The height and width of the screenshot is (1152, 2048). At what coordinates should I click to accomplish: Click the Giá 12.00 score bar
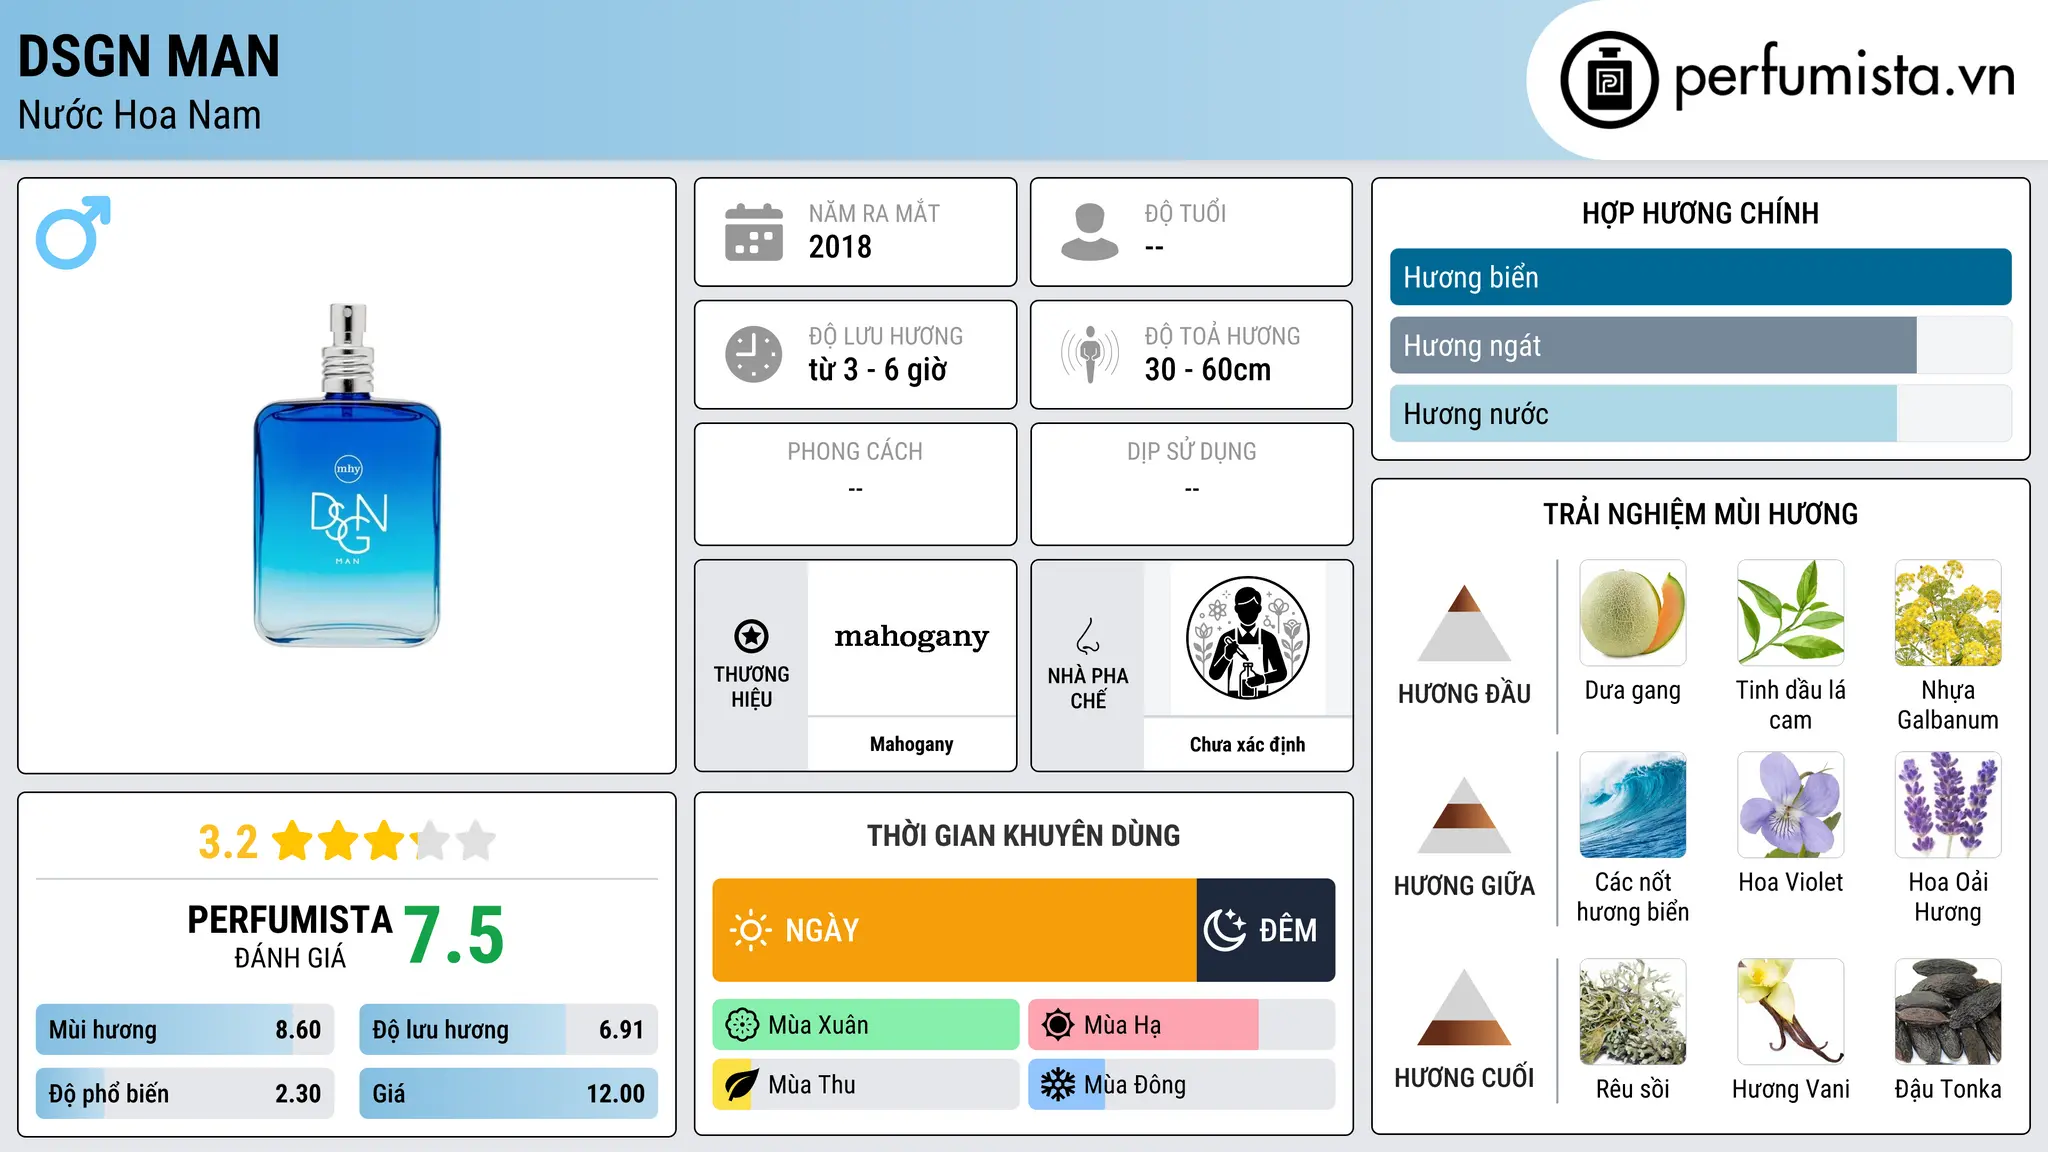(508, 1093)
